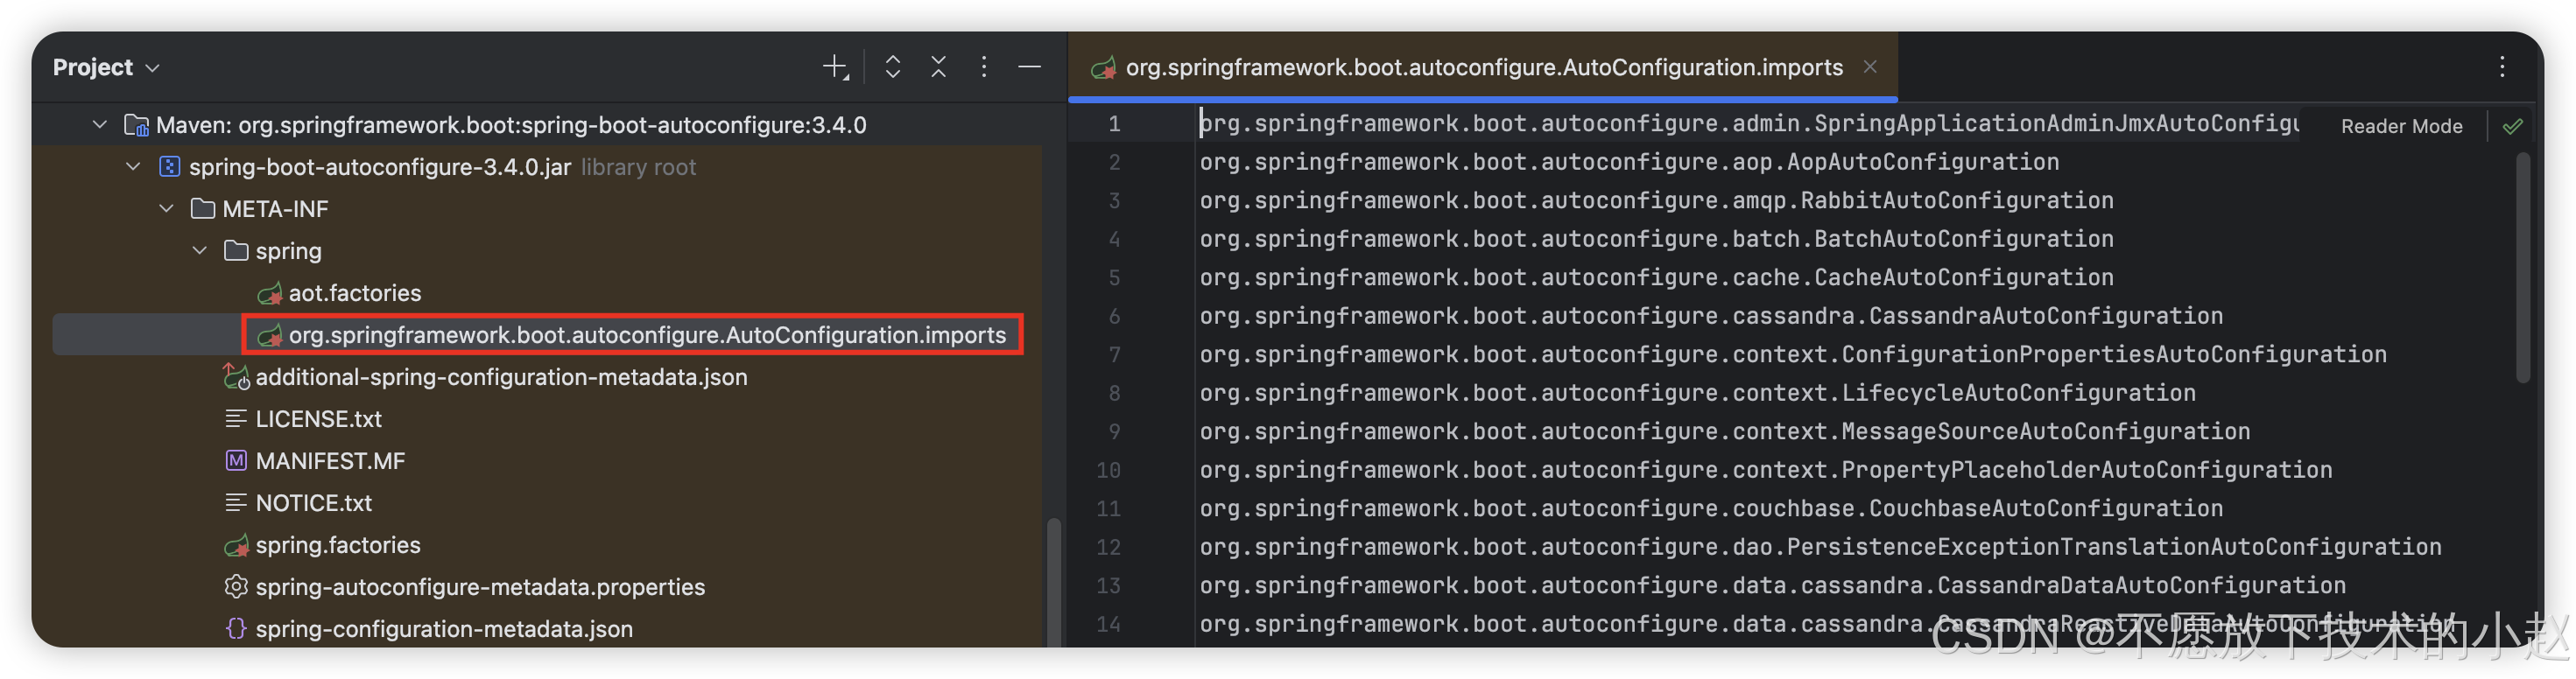Select AutoConfiguration.imports in the tree
This screenshot has height=679, width=2576.
click(647, 335)
